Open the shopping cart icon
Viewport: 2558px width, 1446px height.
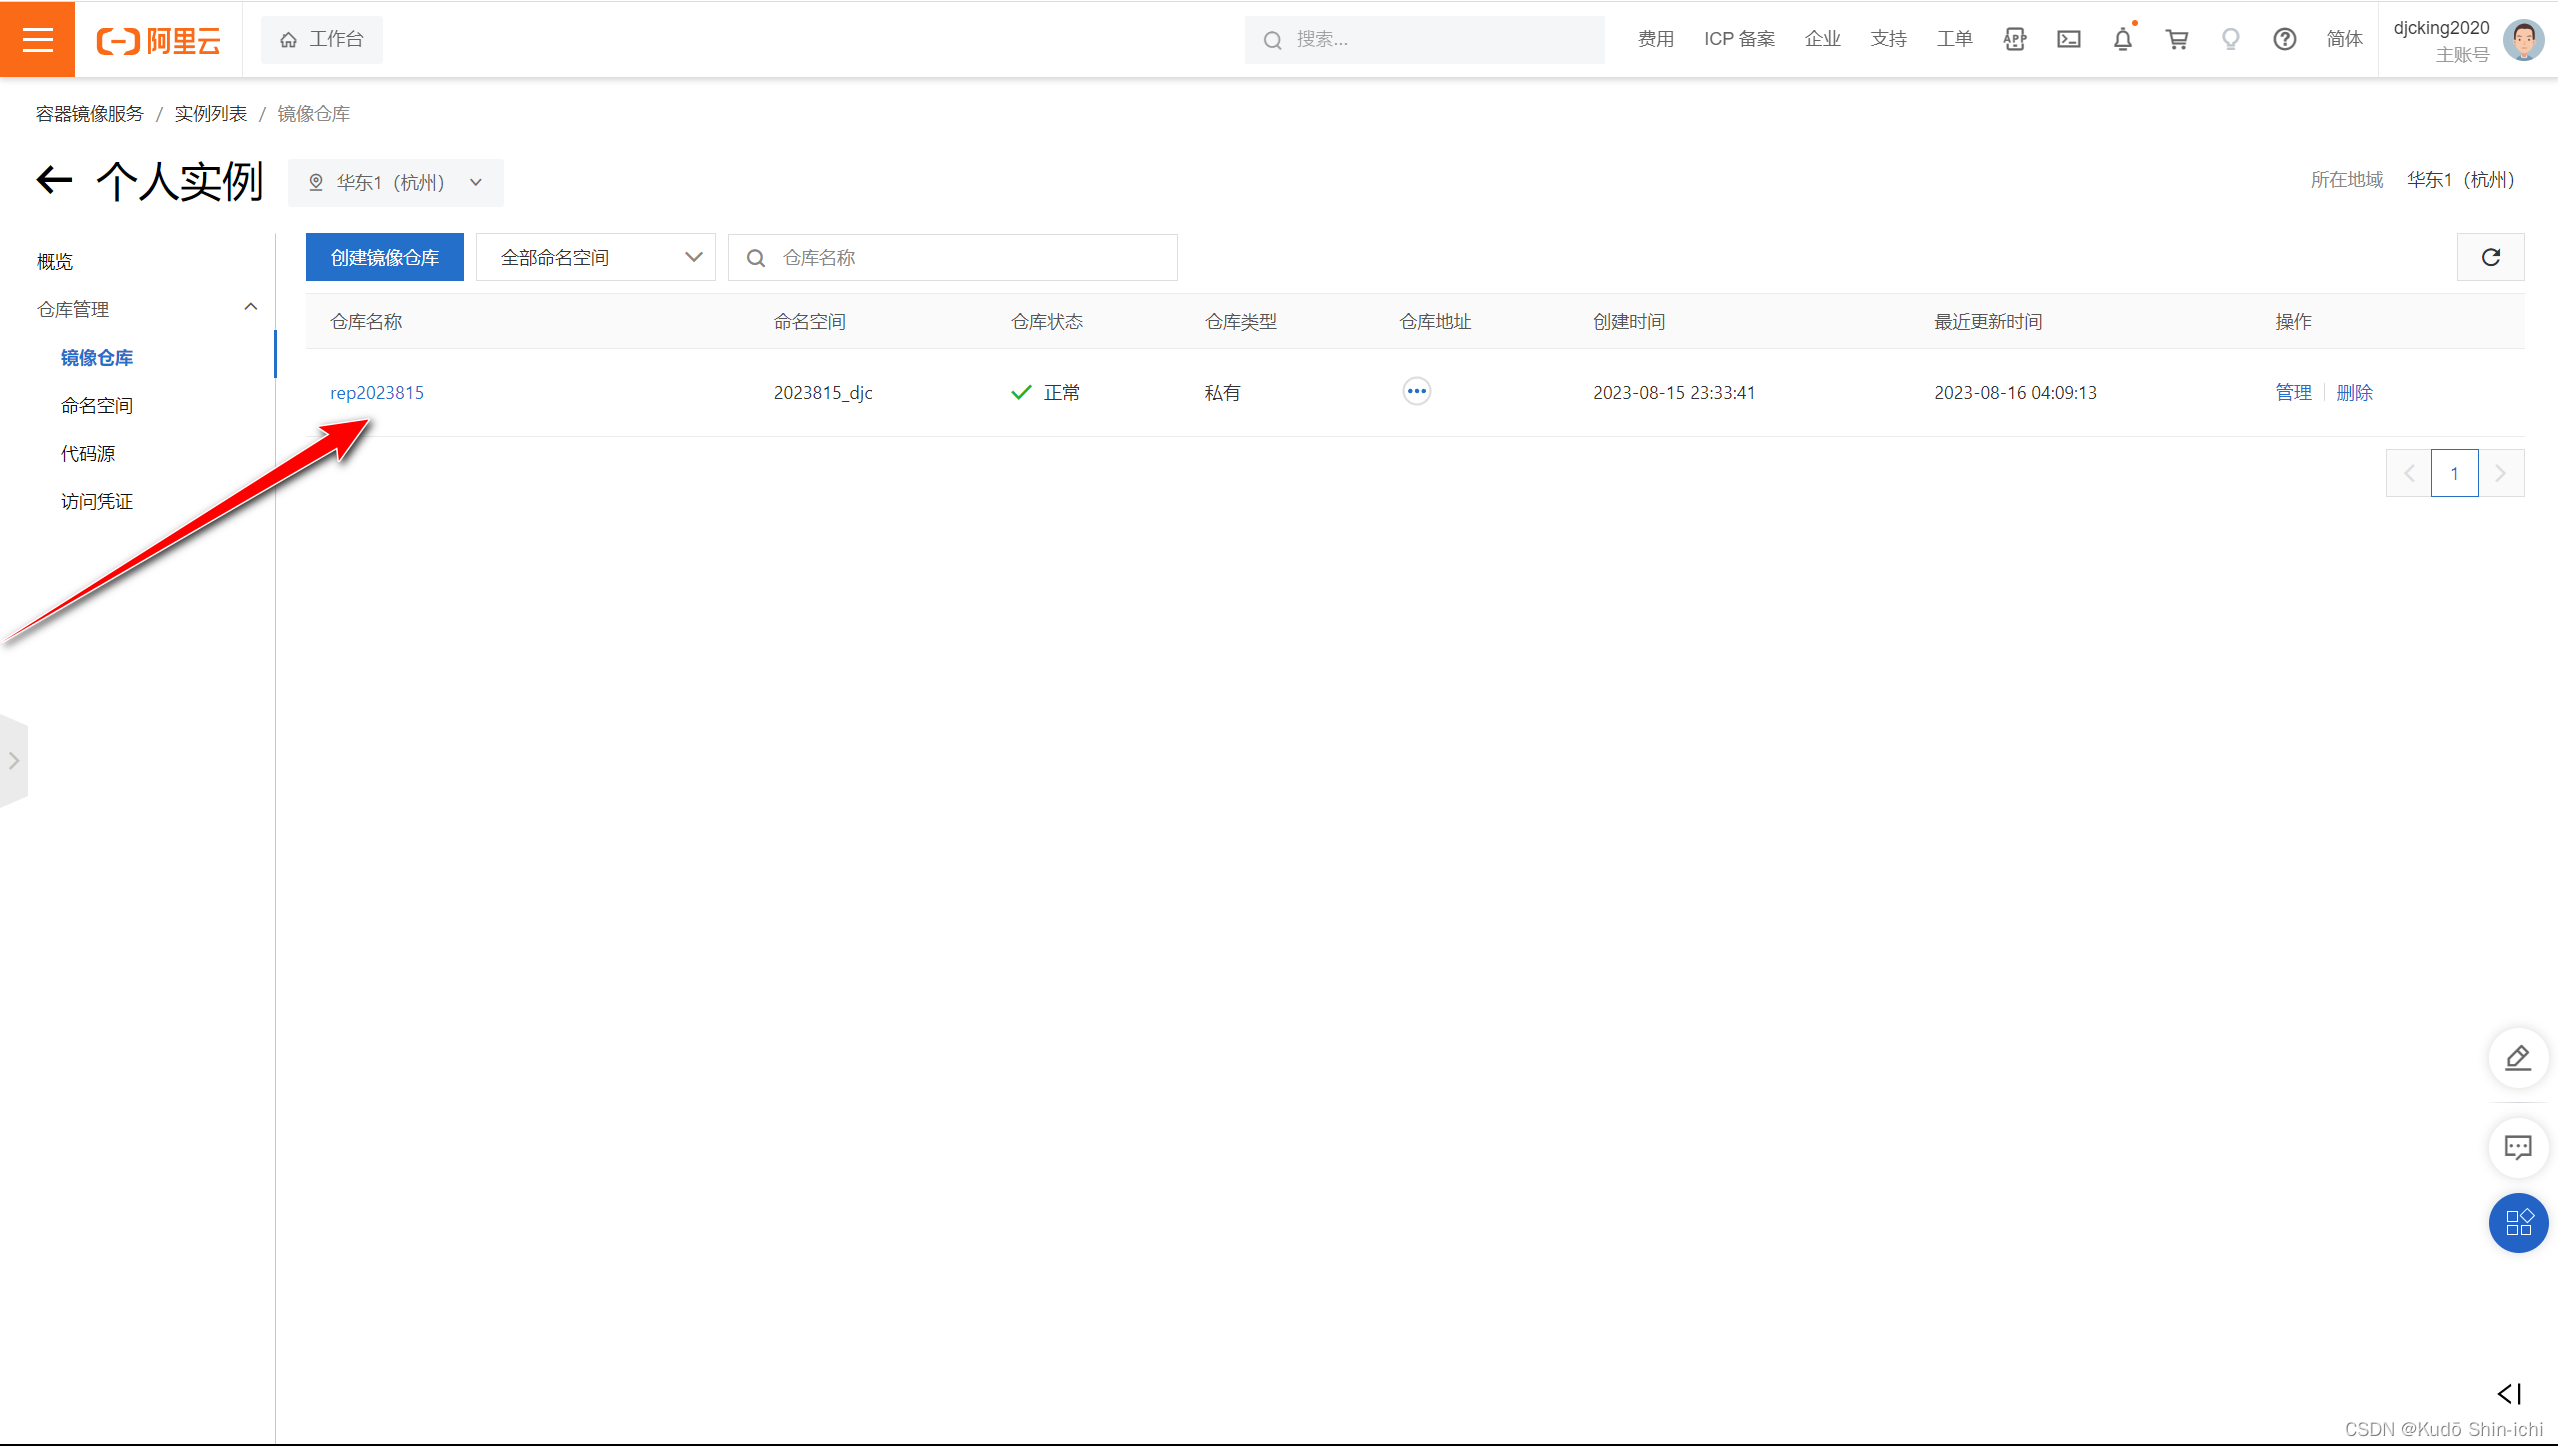pos(2176,39)
